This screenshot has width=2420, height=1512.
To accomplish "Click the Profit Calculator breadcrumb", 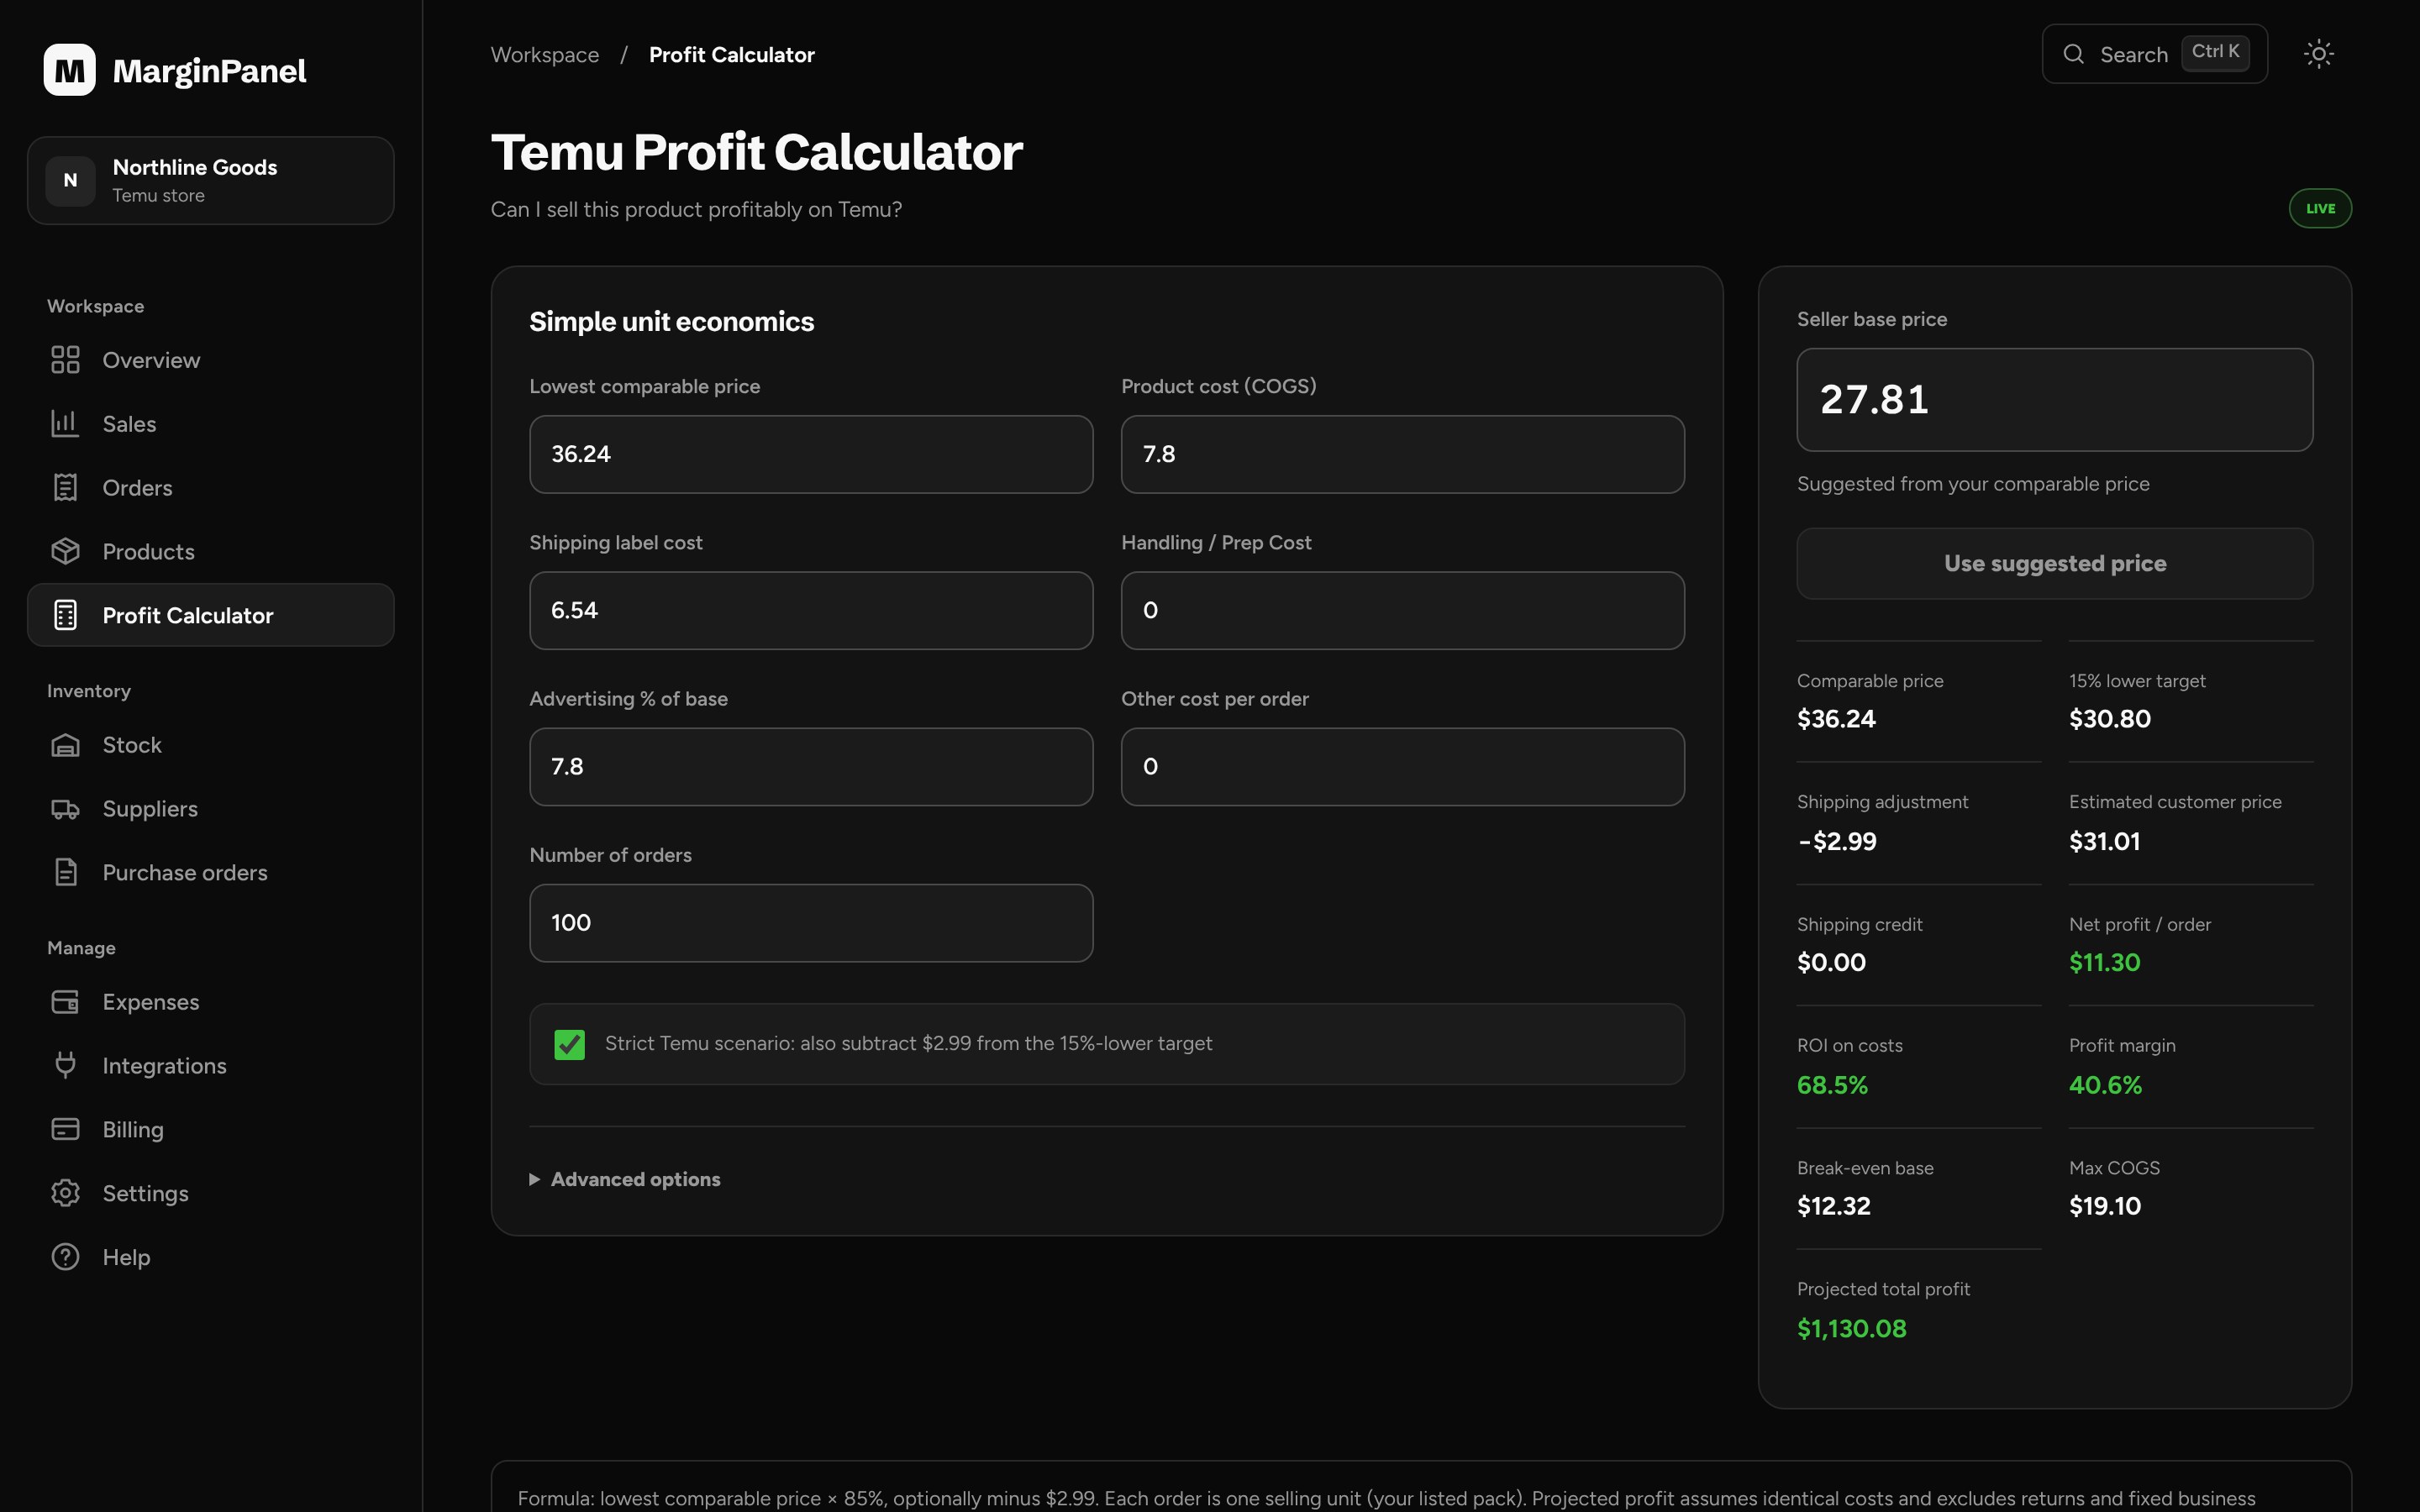I will click(x=732, y=55).
